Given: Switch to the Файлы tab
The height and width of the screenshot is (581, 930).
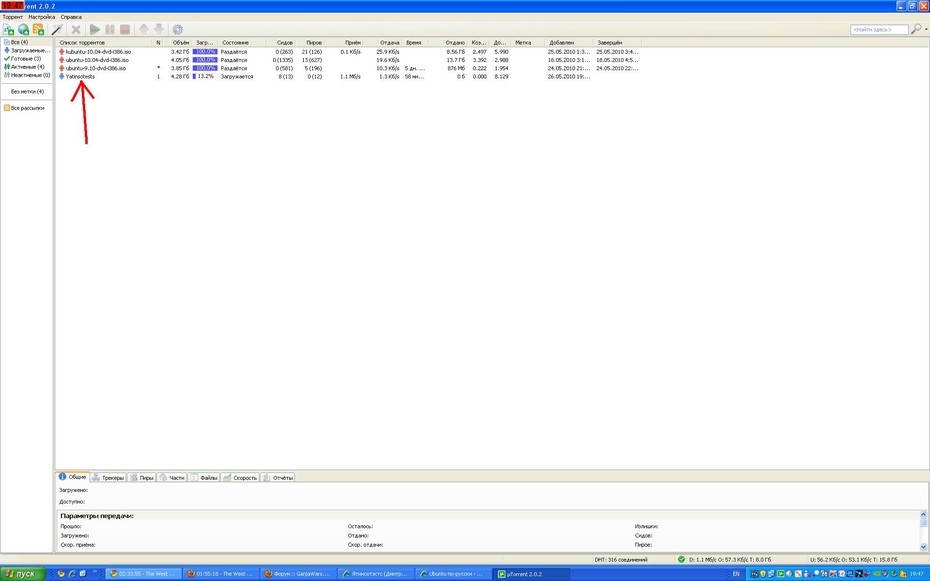Looking at the screenshot, I should tap(203, 478).
